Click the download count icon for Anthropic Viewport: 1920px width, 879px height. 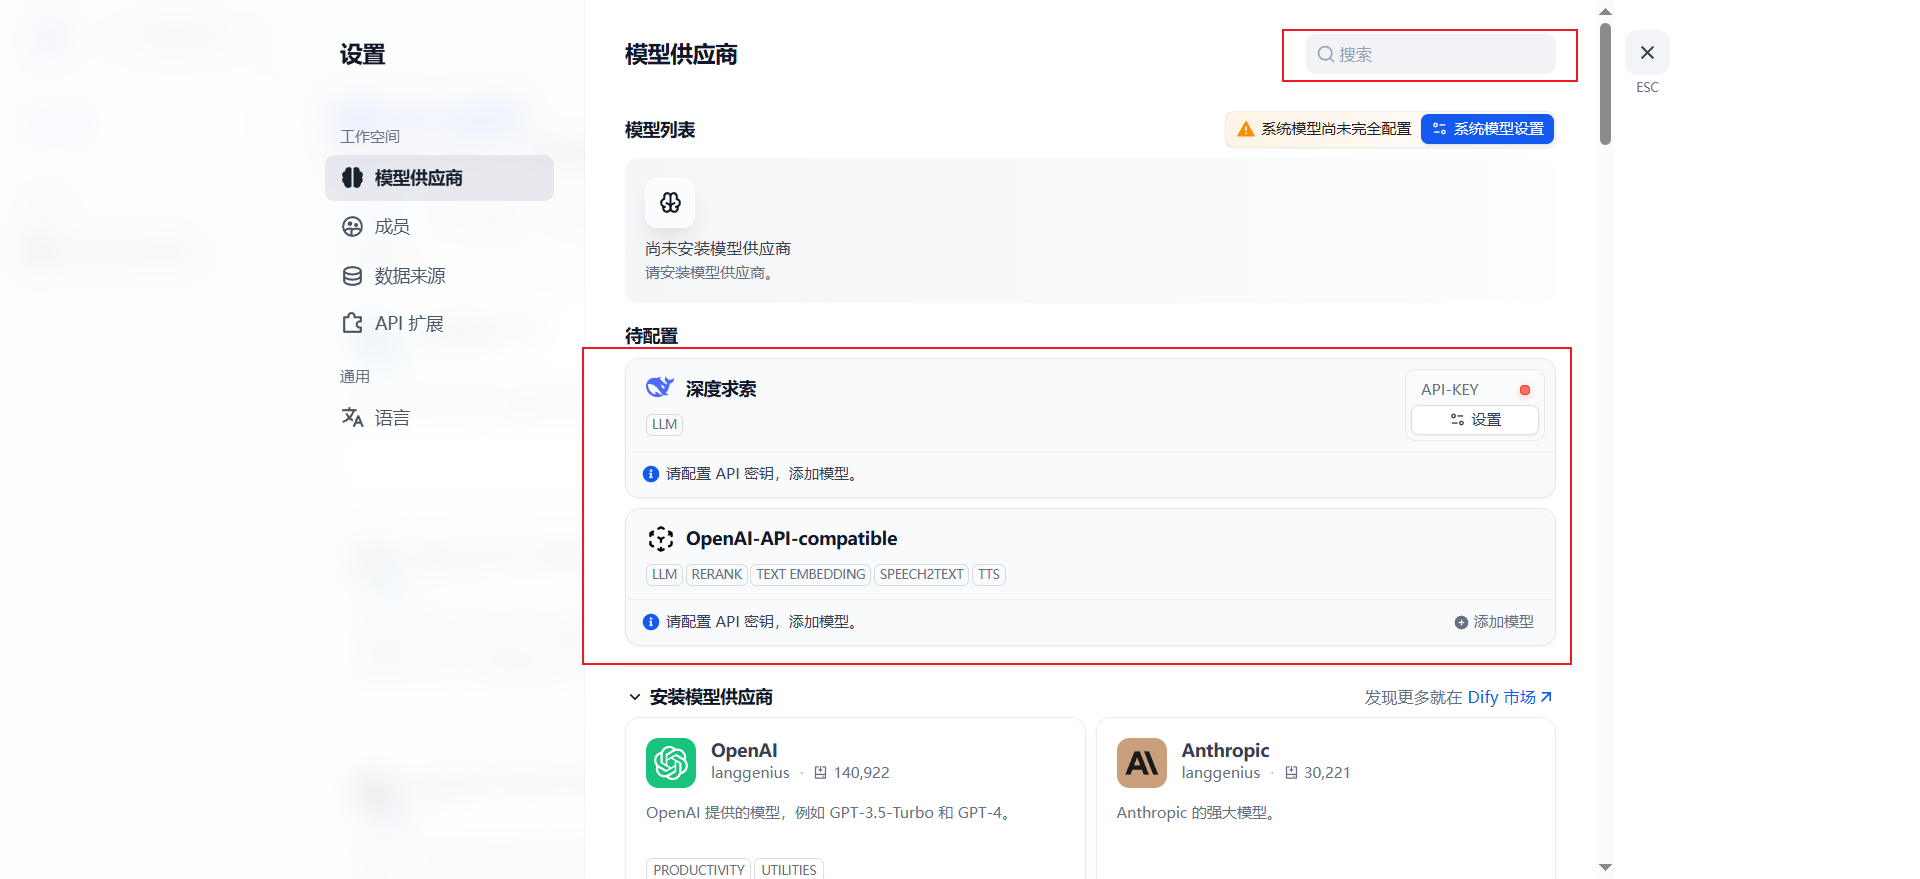click(x=1291, y=773)
